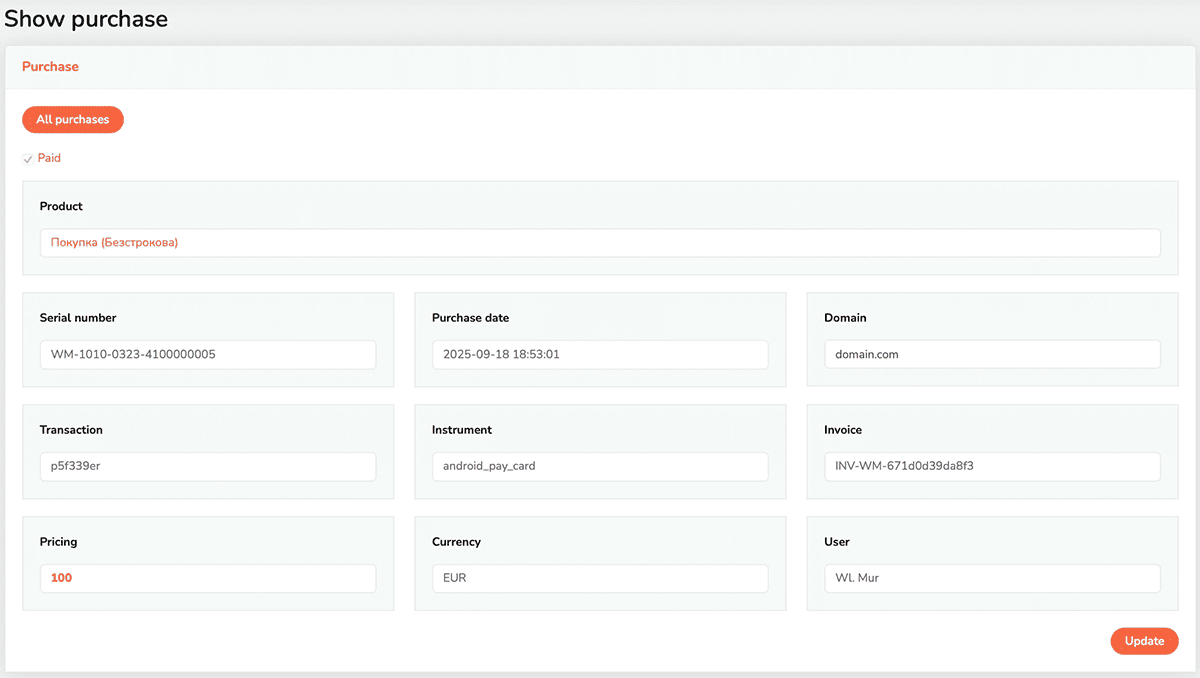Image resolution: width=1200 pixels, height=678 pixels.
Task: Focus the Serial number input field
Action: click(x=208, y=354)
